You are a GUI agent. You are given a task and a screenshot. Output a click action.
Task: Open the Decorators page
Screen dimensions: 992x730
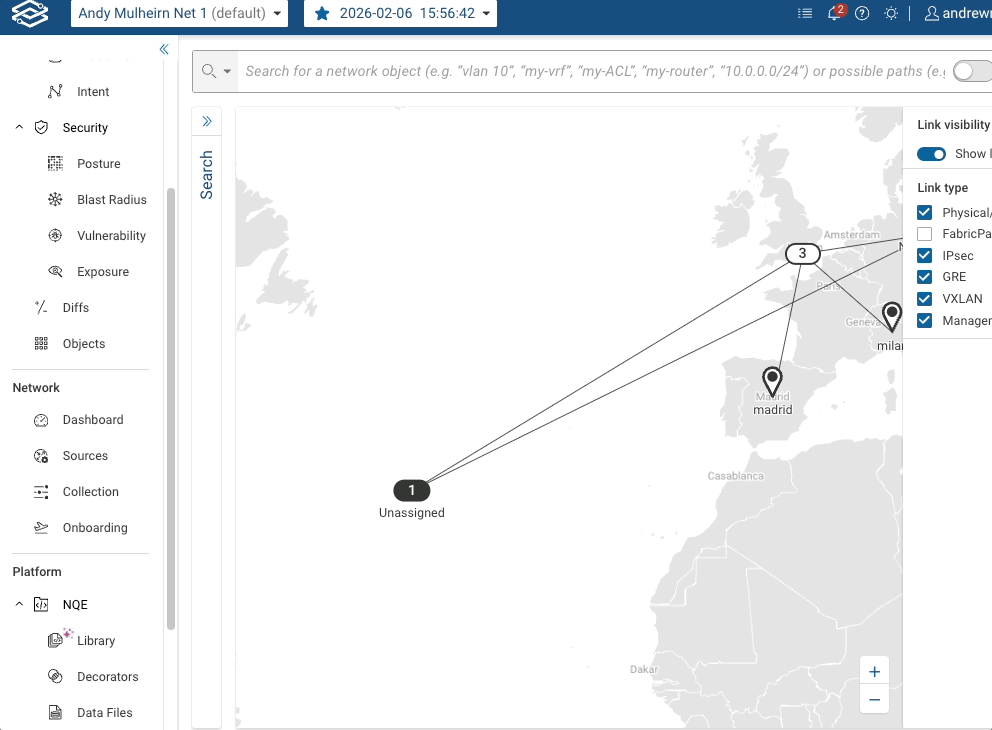108,677
